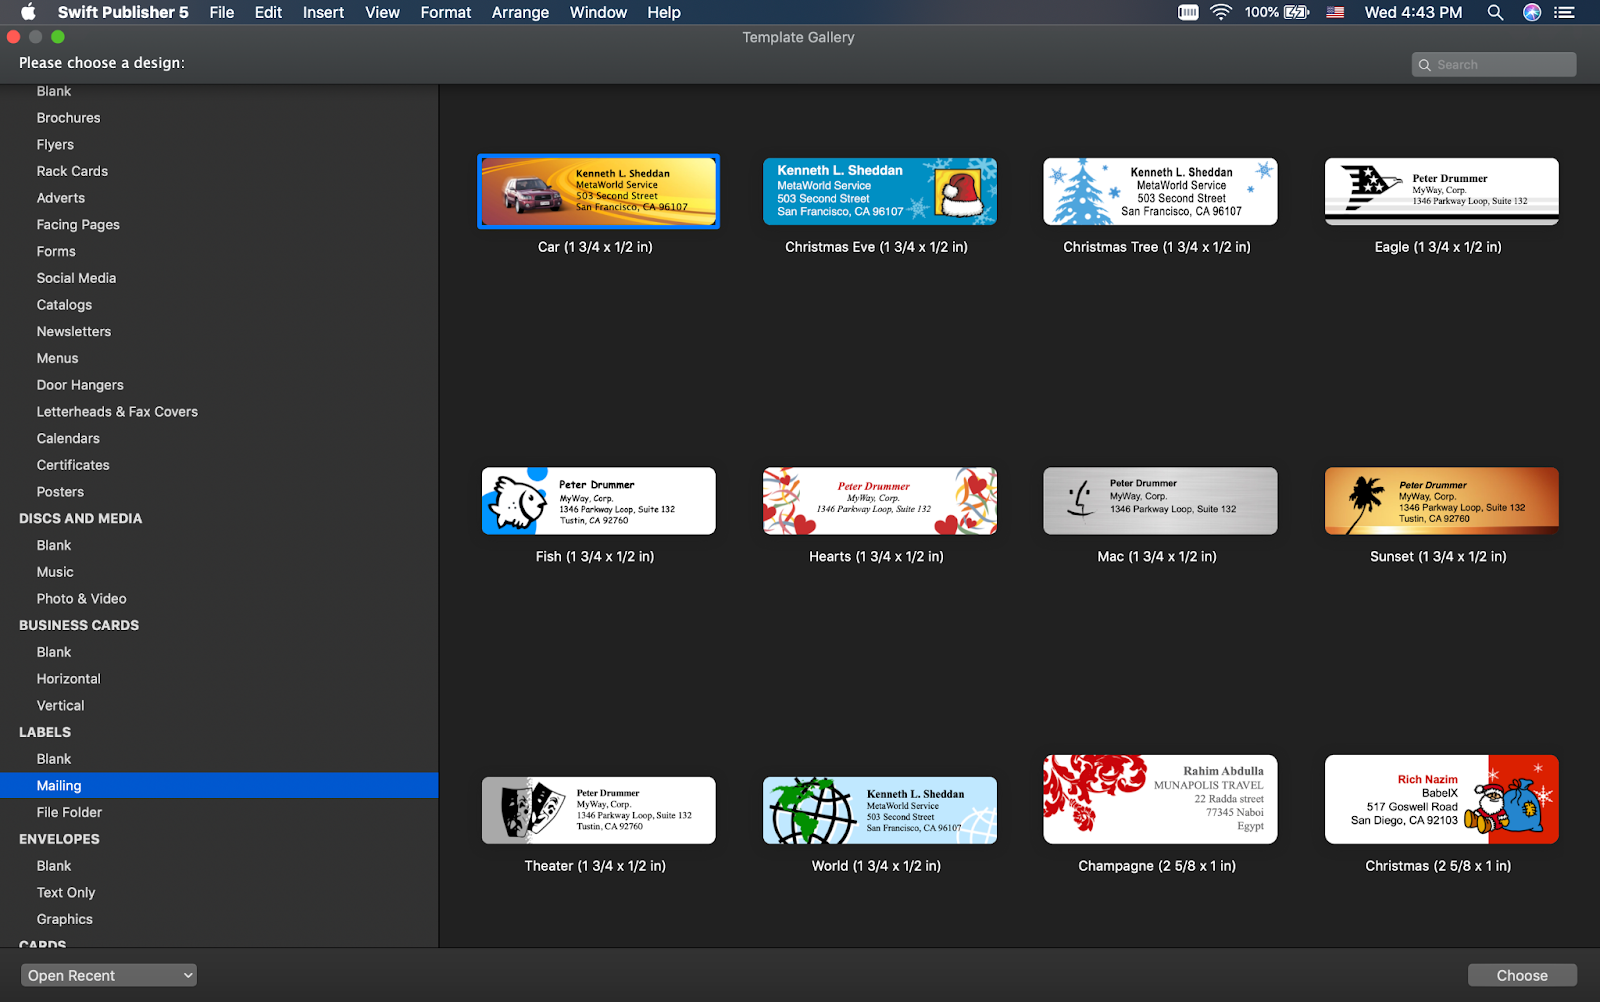Select Horizontal under Business Cards
Image resolution: width=1600 pixels, height=1002 pixels.
(68, 679)
